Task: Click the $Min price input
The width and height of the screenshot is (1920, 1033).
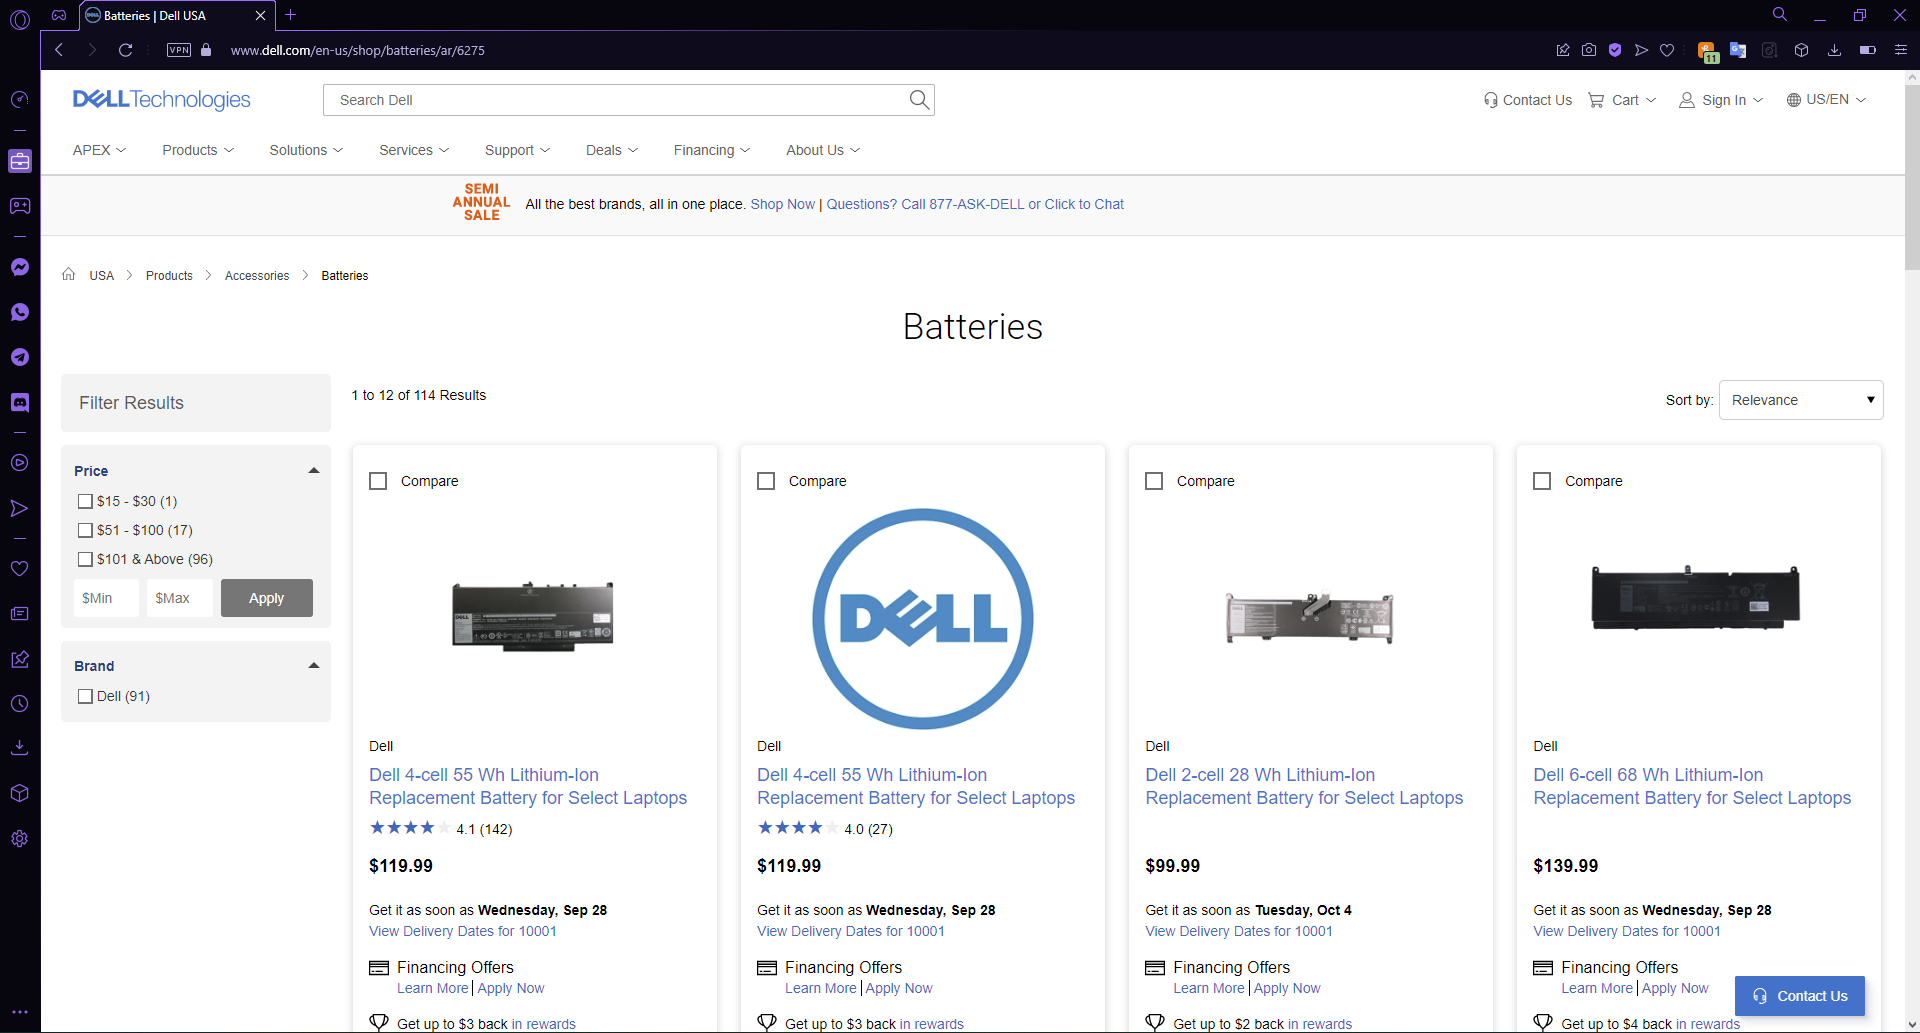Action: (106, 598)
